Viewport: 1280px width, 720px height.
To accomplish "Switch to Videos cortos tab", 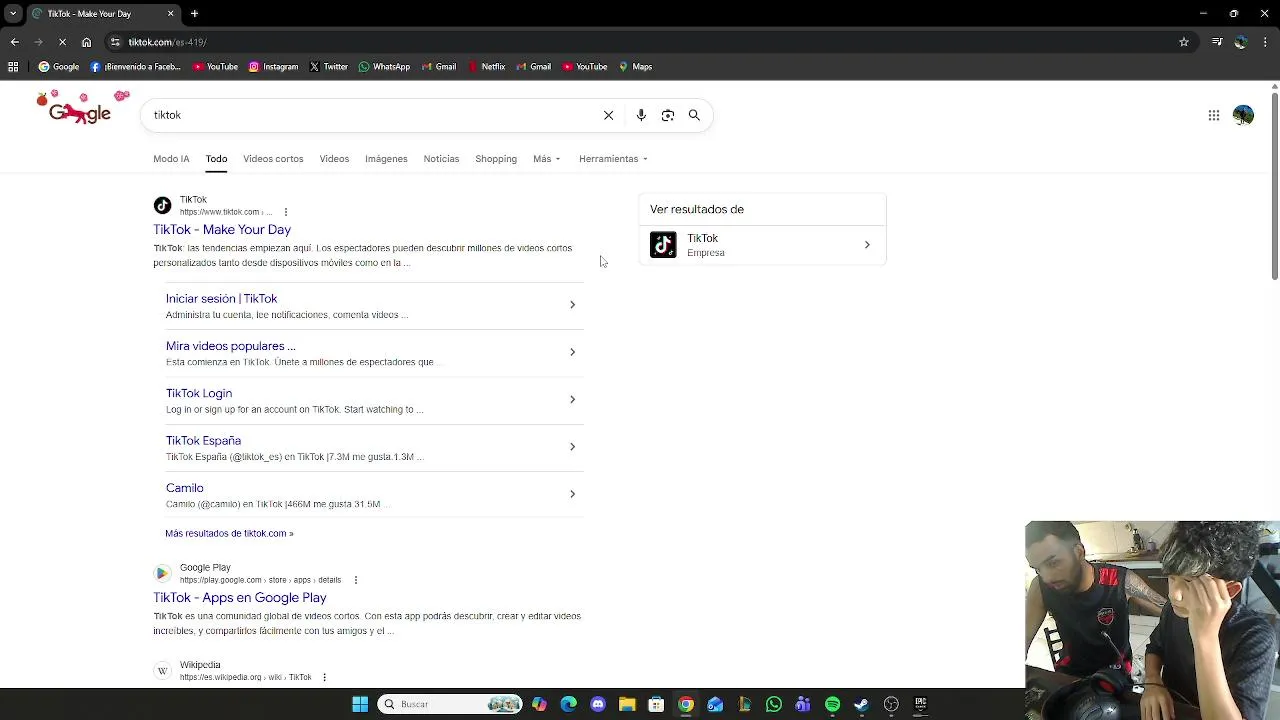I will pyautogui.click(x=273, y=159).
